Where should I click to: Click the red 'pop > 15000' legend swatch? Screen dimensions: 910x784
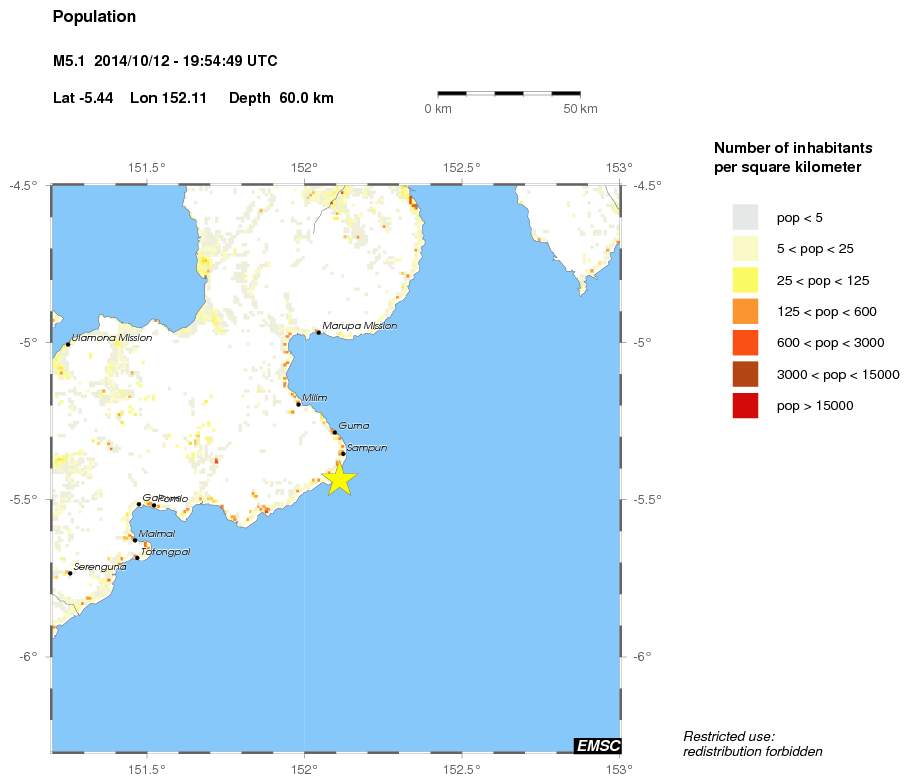(745, 406)
